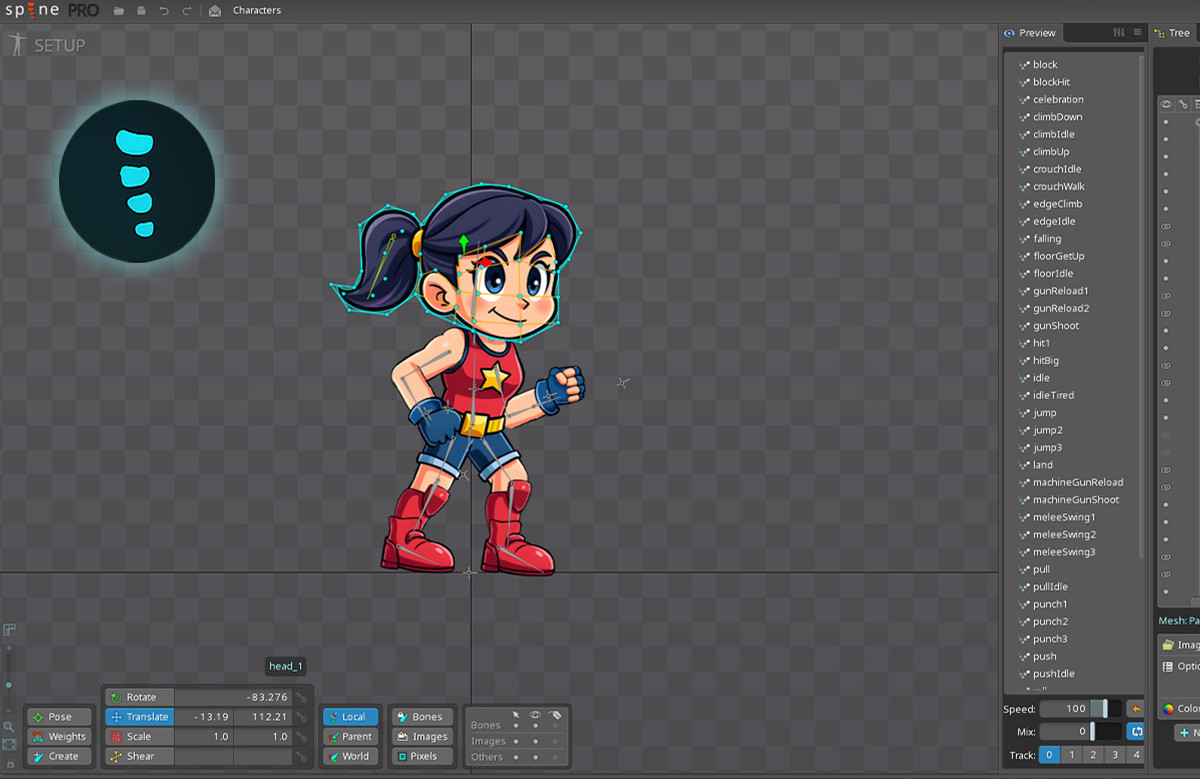The height and width of the screenshot is (779, 1200).
Task: Open the Preview panel options menu
Action: (x=1139, y=33)
